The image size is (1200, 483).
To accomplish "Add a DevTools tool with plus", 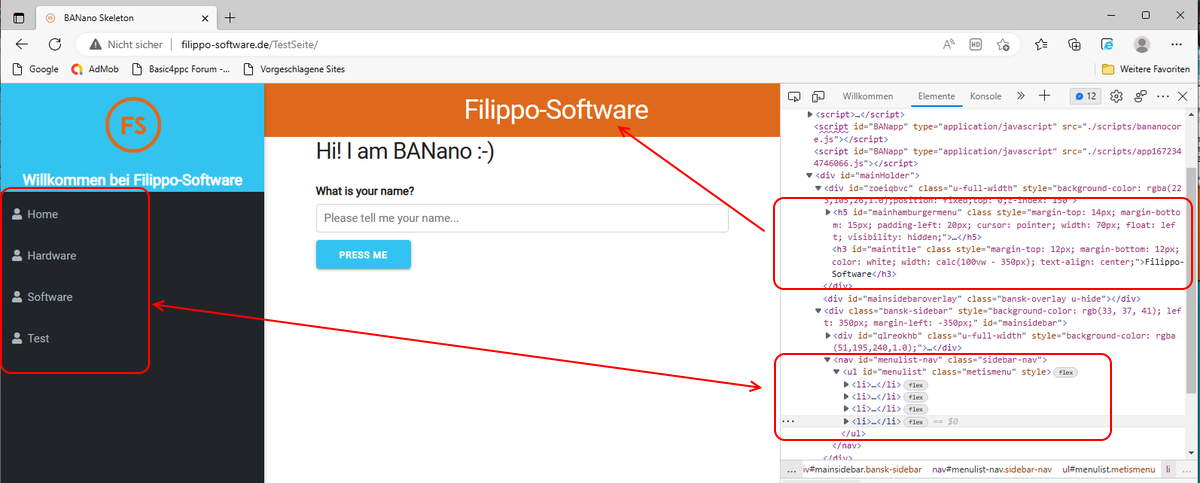I will (1044, 96).
